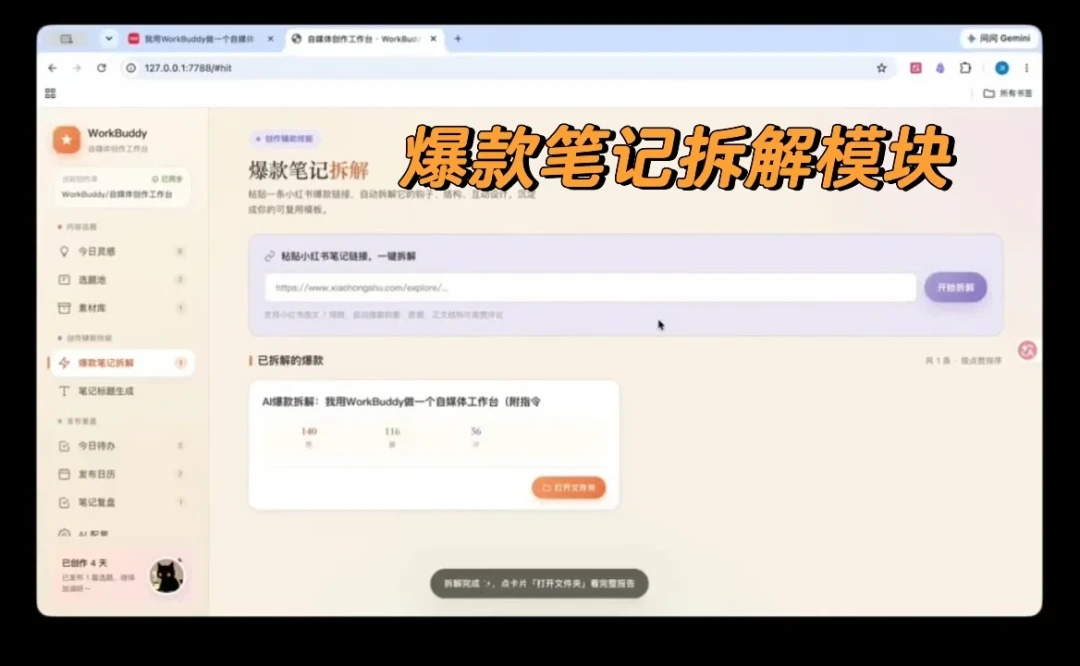Click the site info icon in address bar

[x=130, y=67]
